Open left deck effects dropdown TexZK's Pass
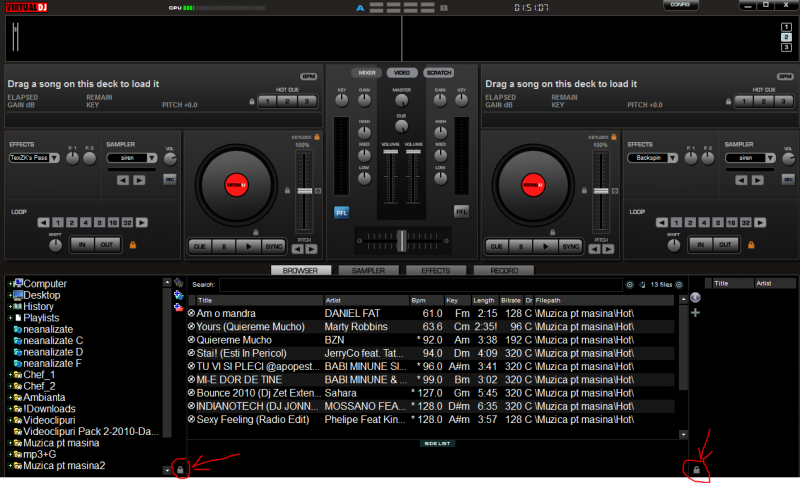 [x=34, y=158]
